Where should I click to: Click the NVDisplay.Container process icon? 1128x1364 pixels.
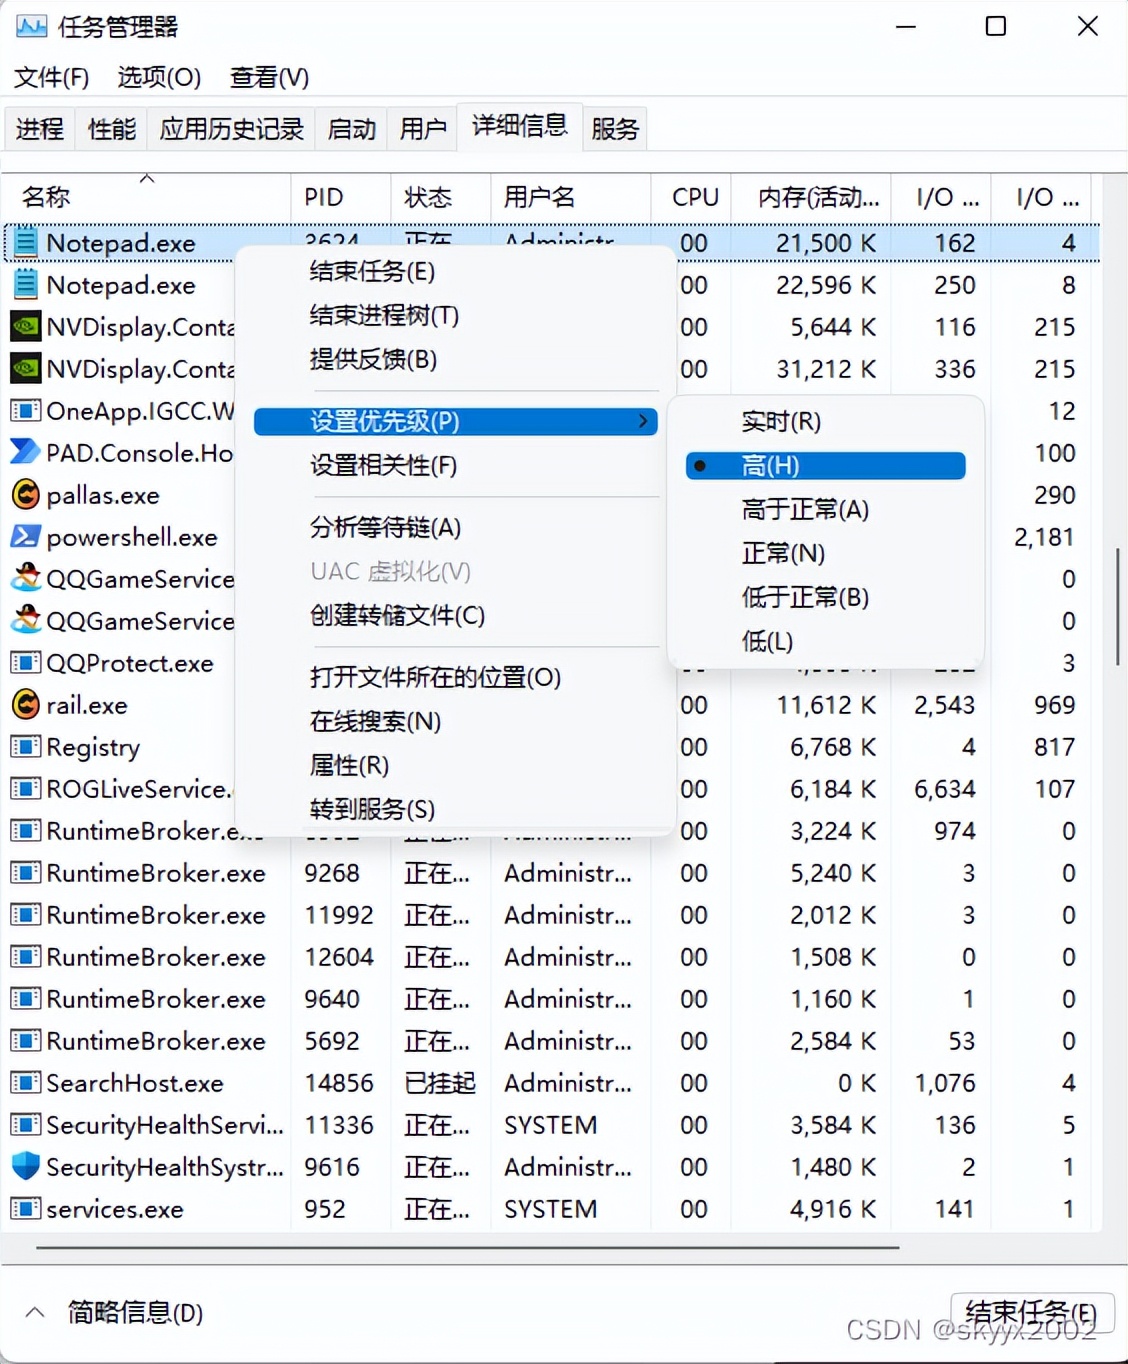tap(25, 327)
